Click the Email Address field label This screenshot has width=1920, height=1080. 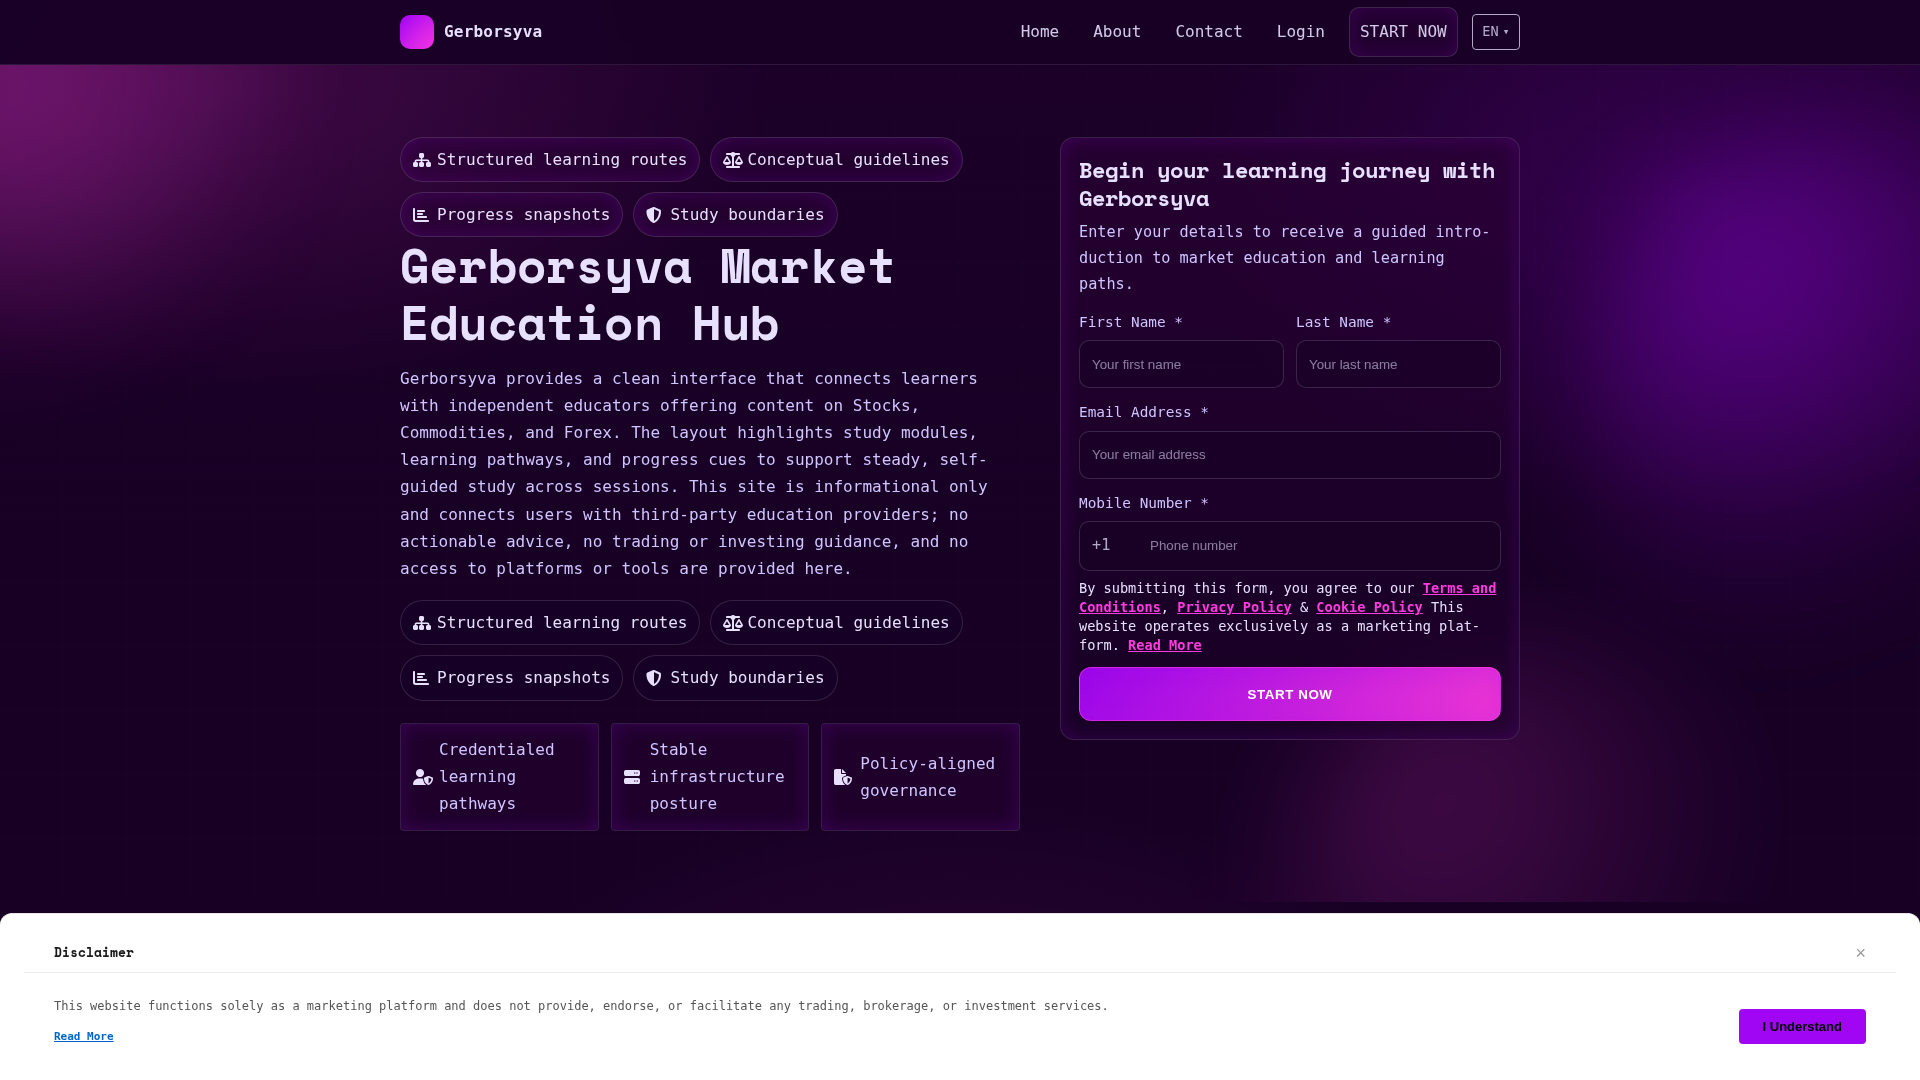(1144, 412)
